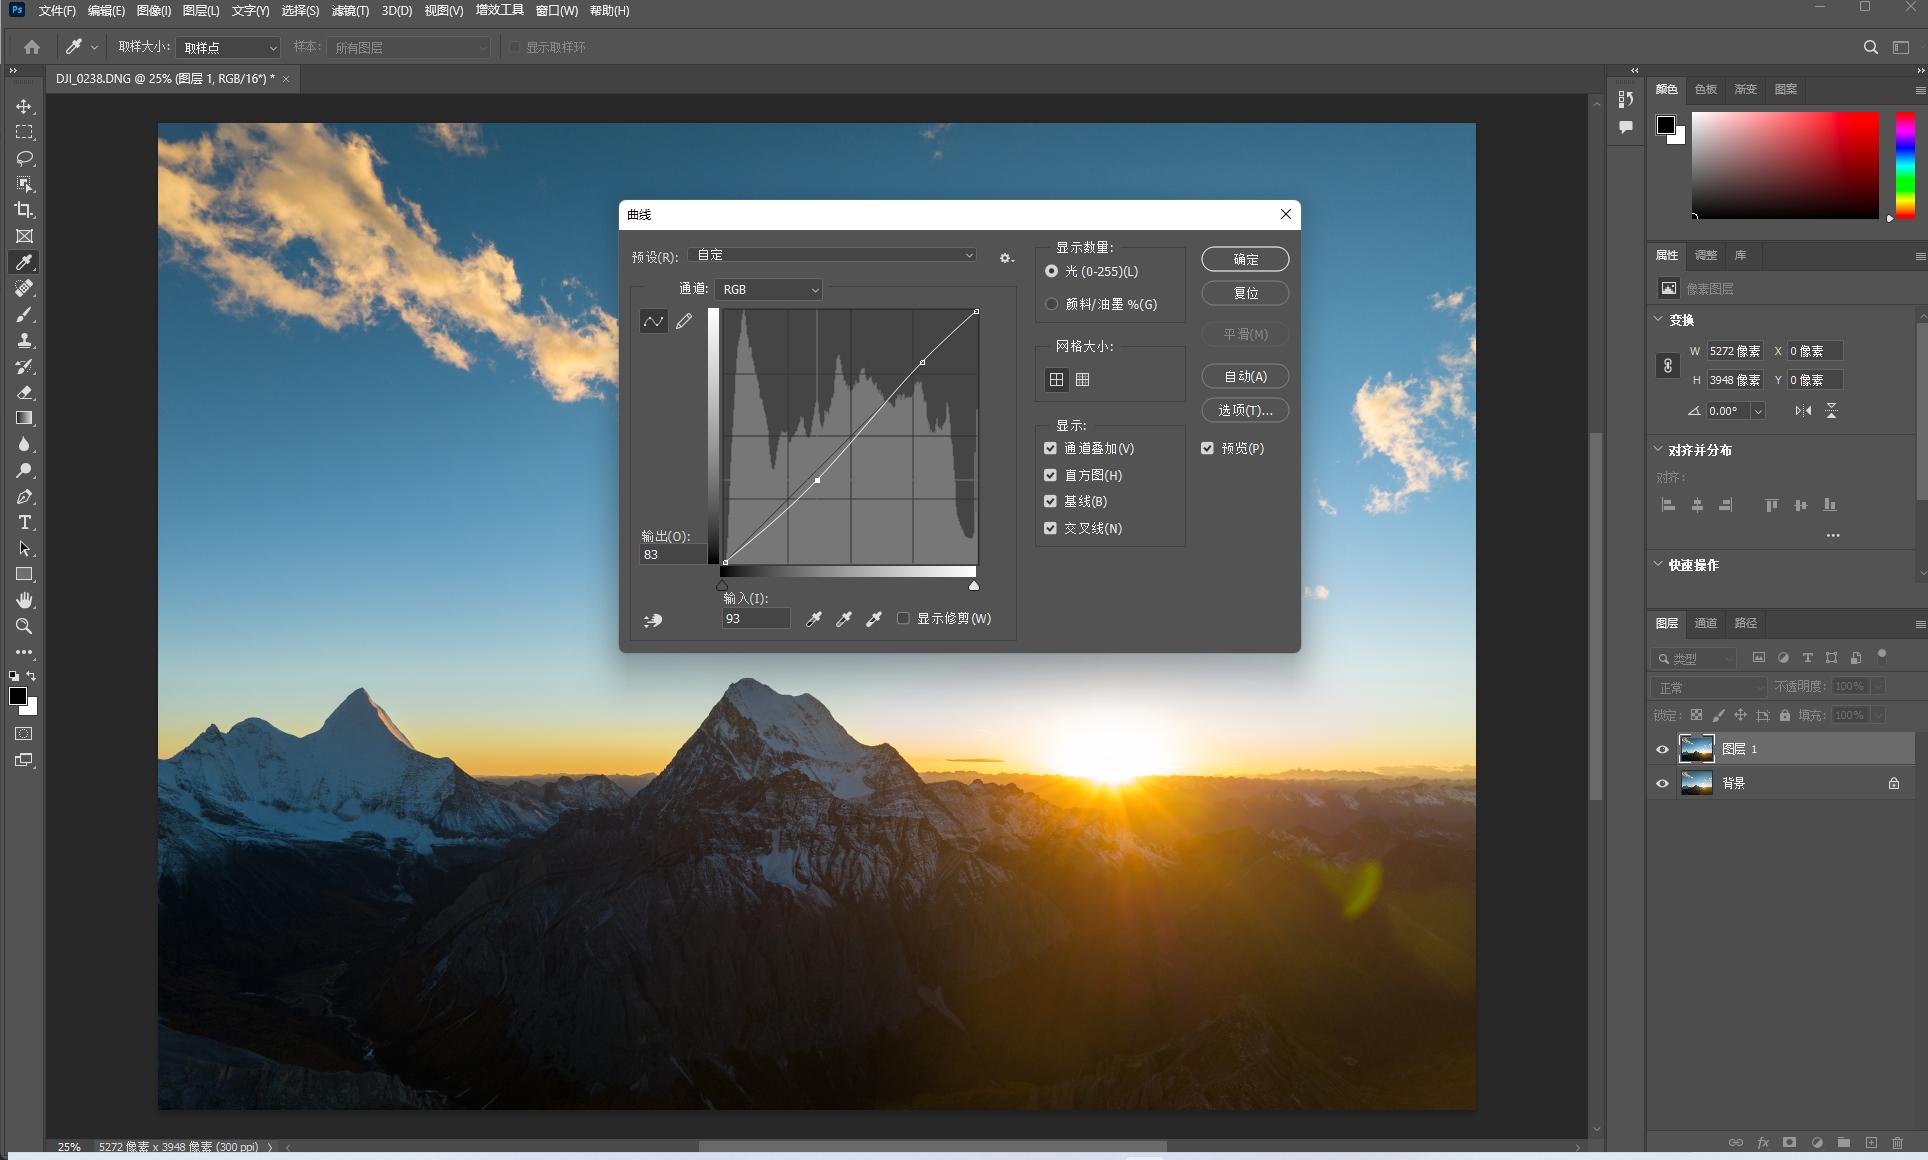The image size is (1928, 1160).
Task: Click the 确定 button in Curves
Action: pyautogui.click(x=1245, y=259)
